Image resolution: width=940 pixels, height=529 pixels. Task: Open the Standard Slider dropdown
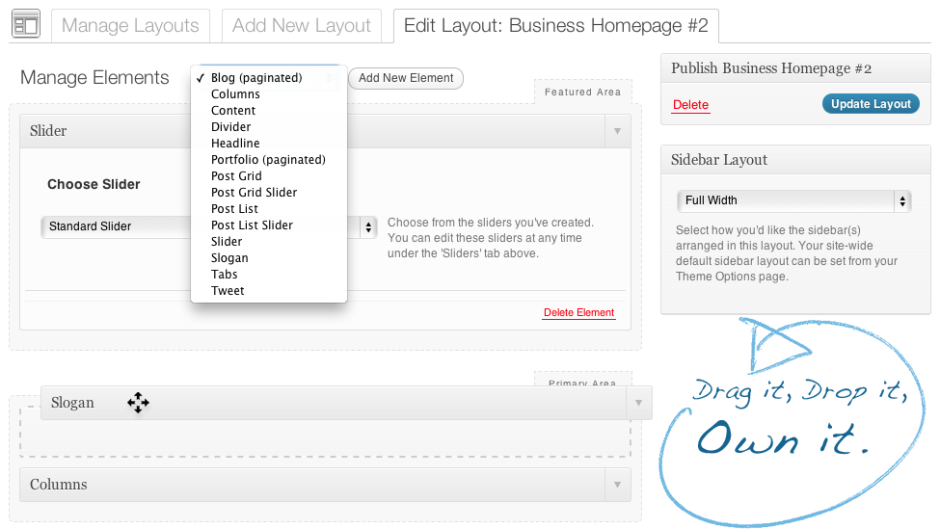point(368,227)
